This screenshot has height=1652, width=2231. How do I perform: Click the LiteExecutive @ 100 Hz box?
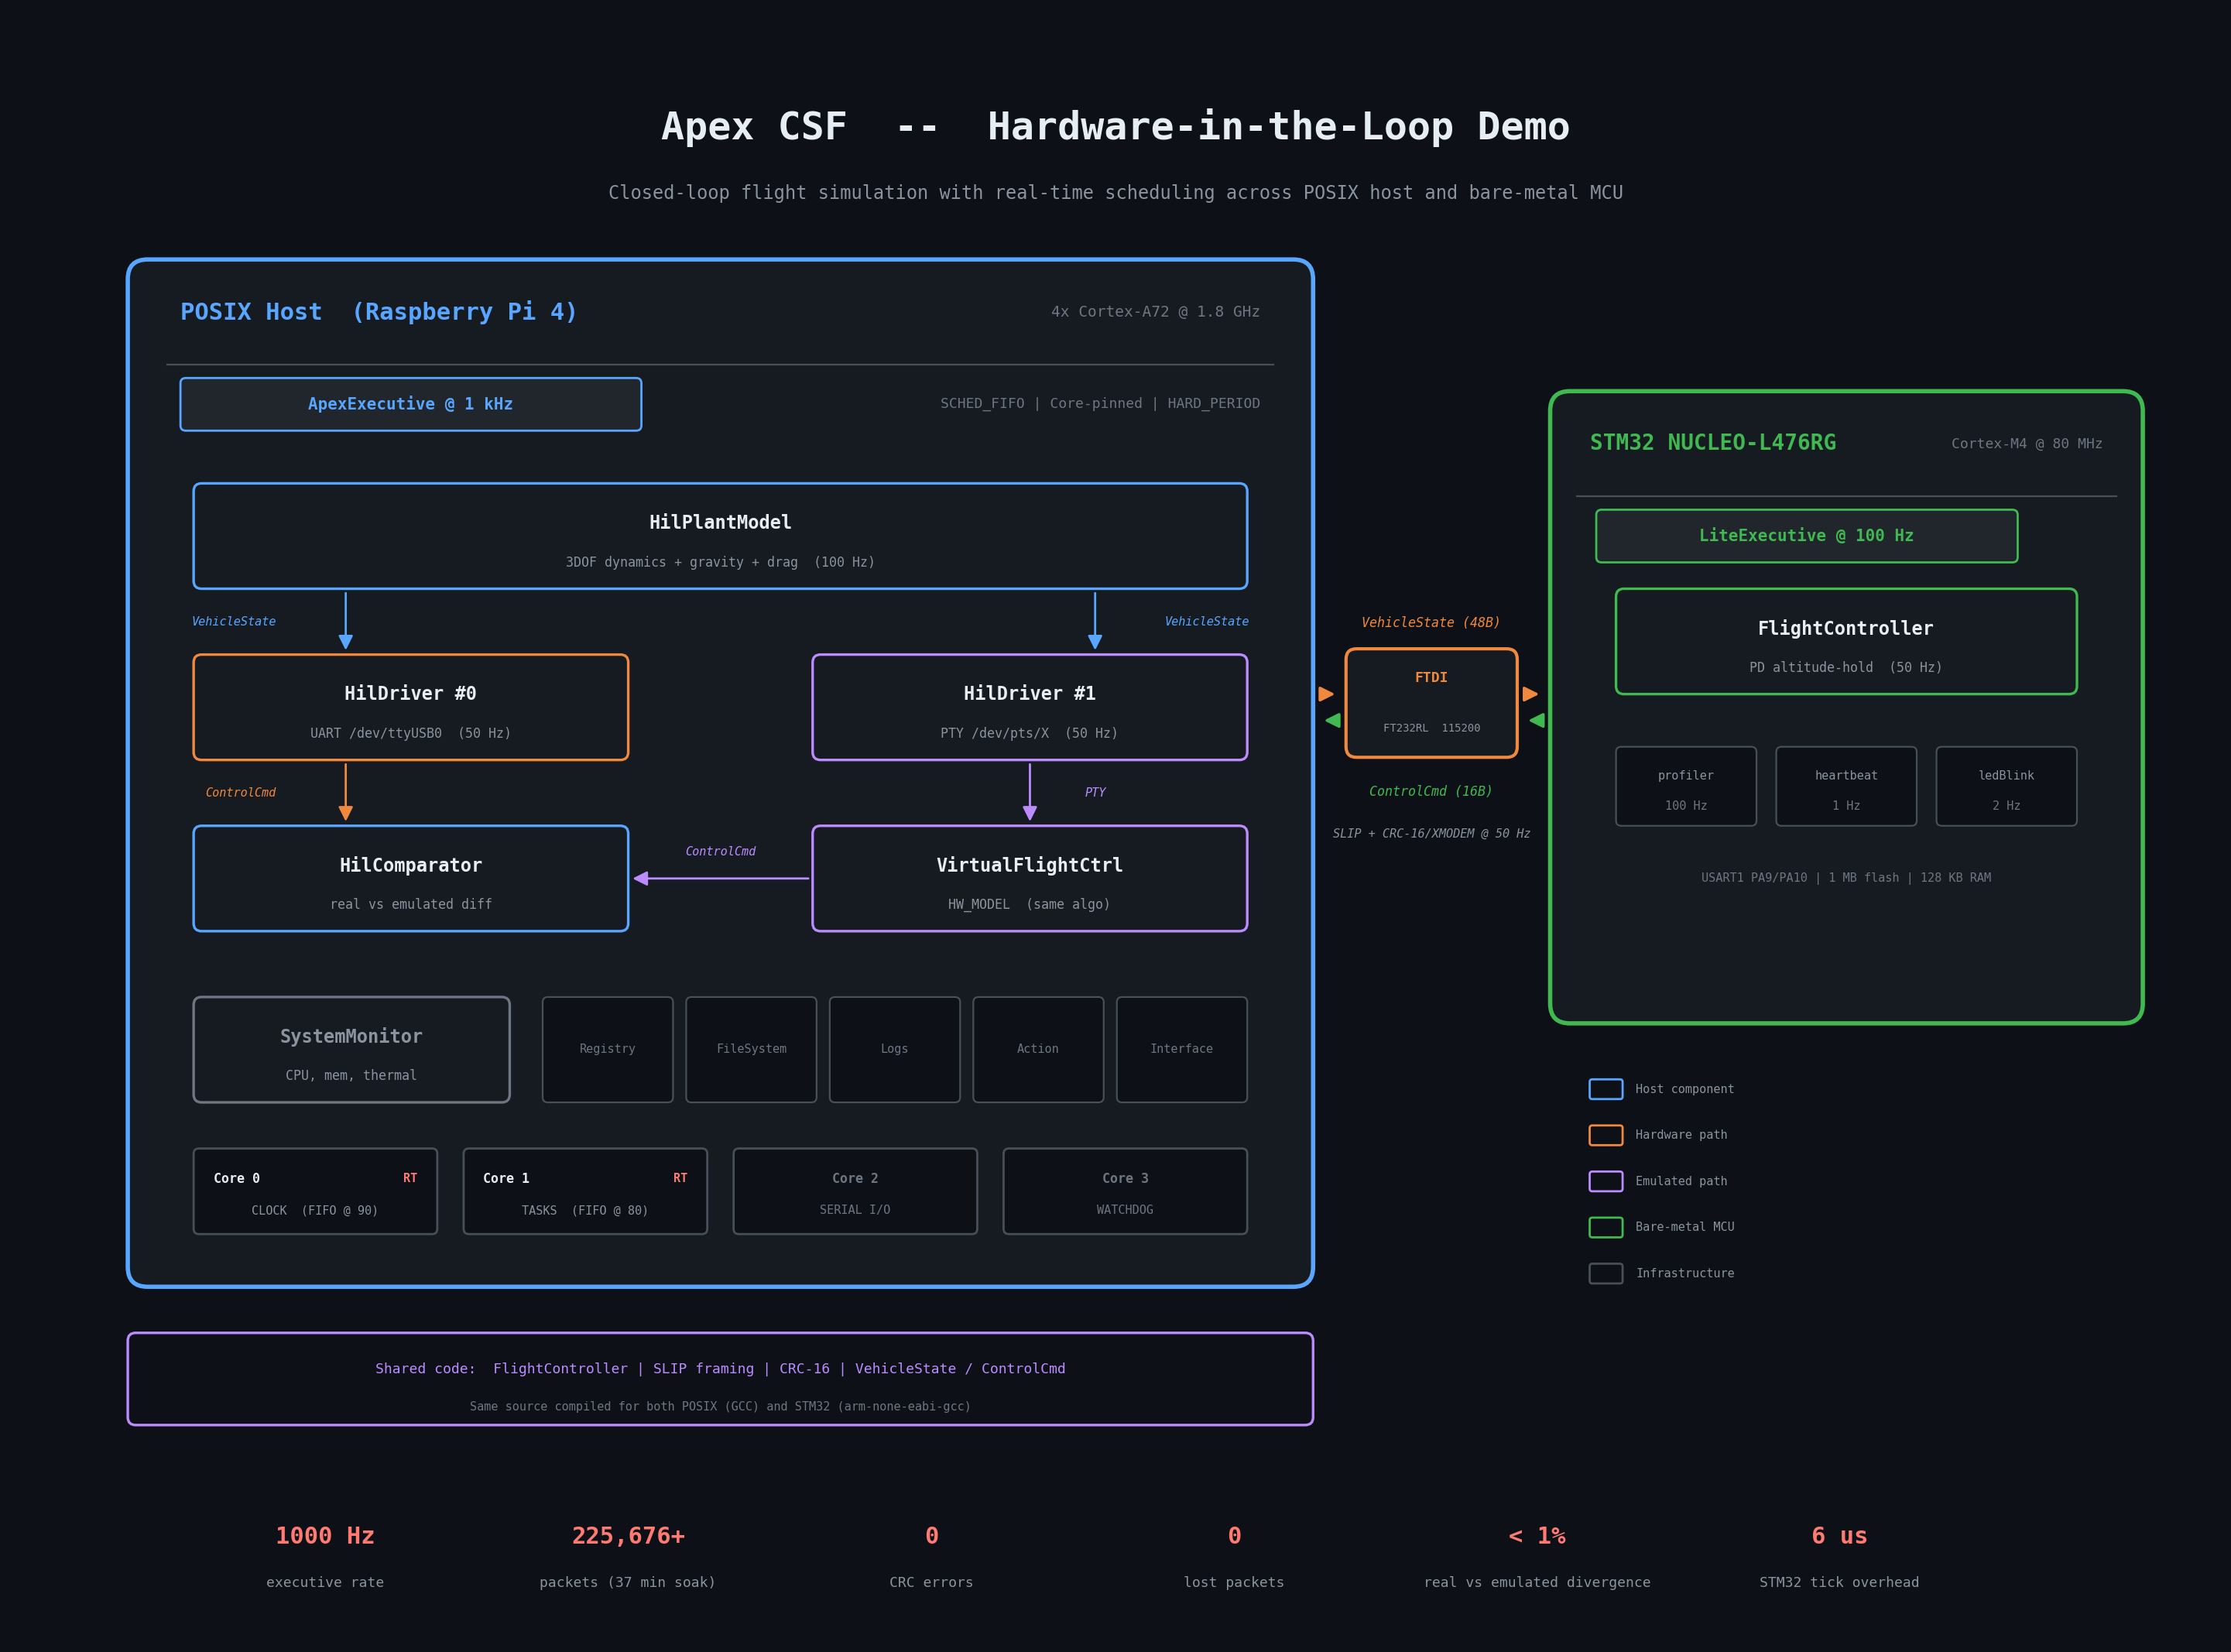coord(1806,536)
